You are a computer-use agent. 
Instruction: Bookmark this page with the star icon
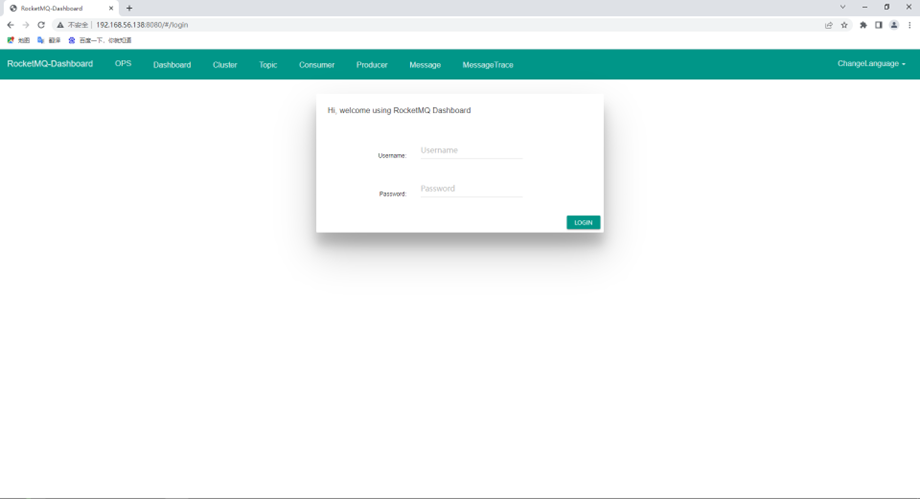click(x=844, y=25)
